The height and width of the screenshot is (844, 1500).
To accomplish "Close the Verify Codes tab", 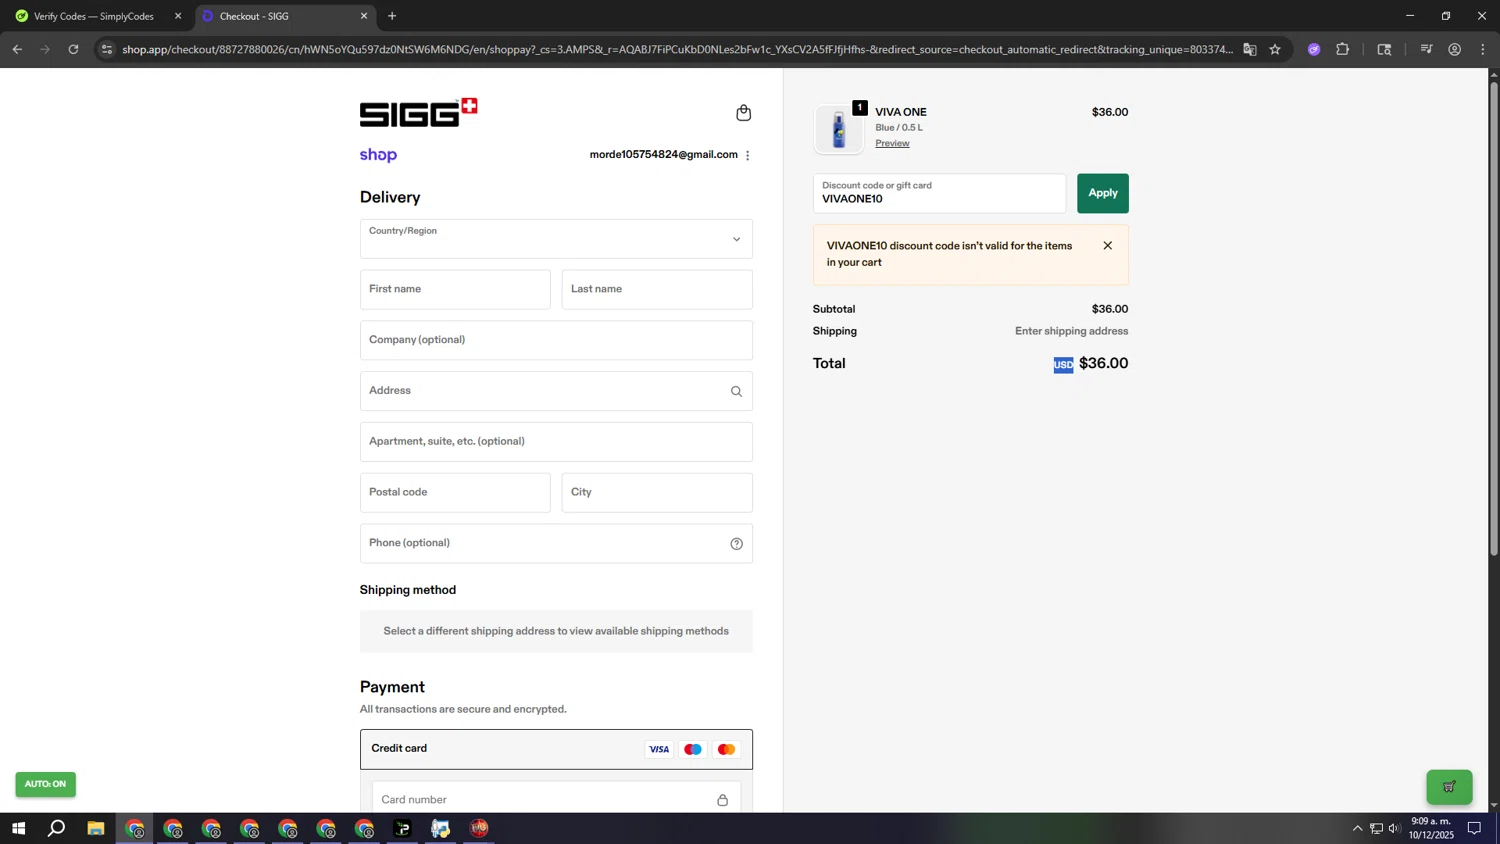I will point(178,16).
